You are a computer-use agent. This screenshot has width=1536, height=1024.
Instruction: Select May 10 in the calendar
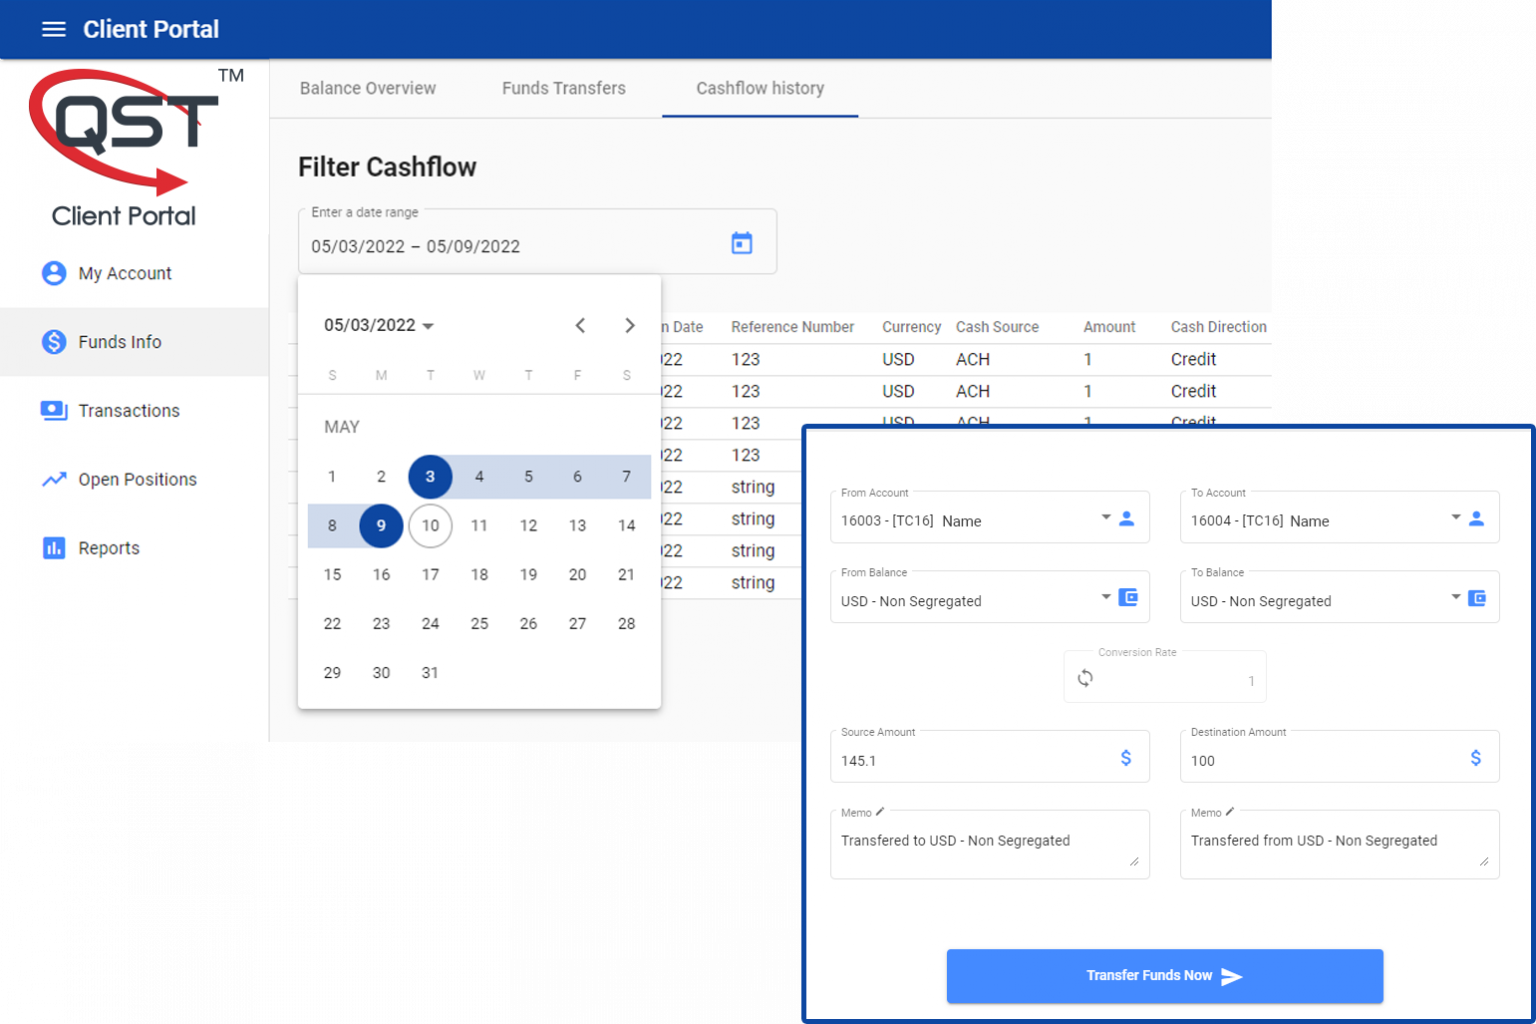(430, 526)
